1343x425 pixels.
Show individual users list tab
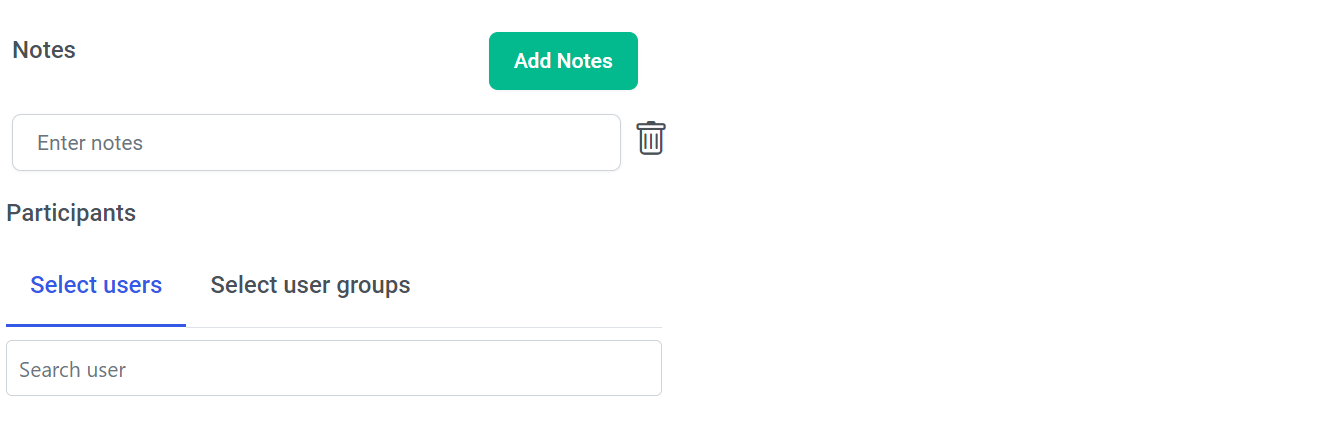click(96, 285)
